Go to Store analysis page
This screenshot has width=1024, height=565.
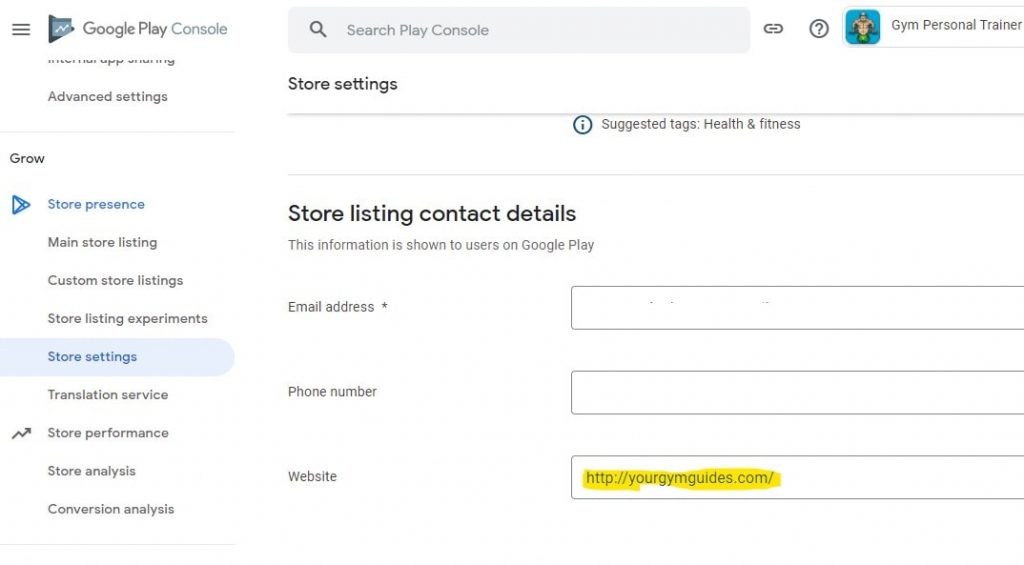[x=91, y=471]
